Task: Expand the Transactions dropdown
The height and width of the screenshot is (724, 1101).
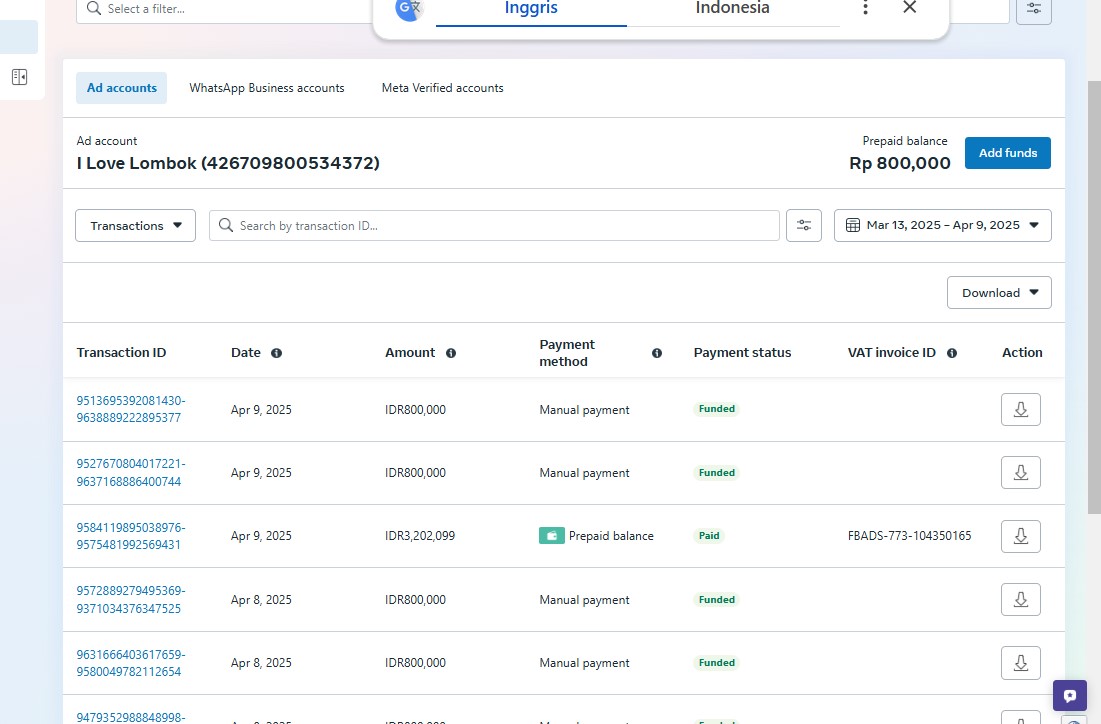Action: tap(135, 226)
